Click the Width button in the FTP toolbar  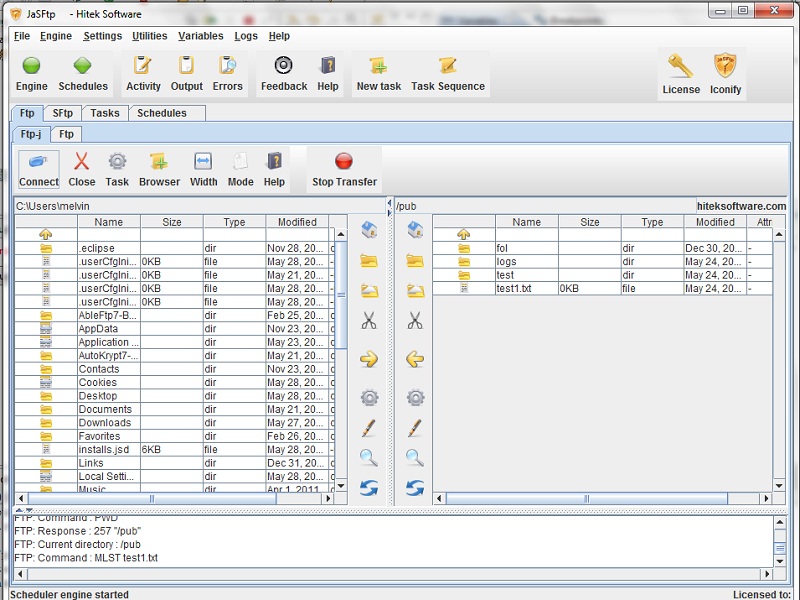click(203, 163)
